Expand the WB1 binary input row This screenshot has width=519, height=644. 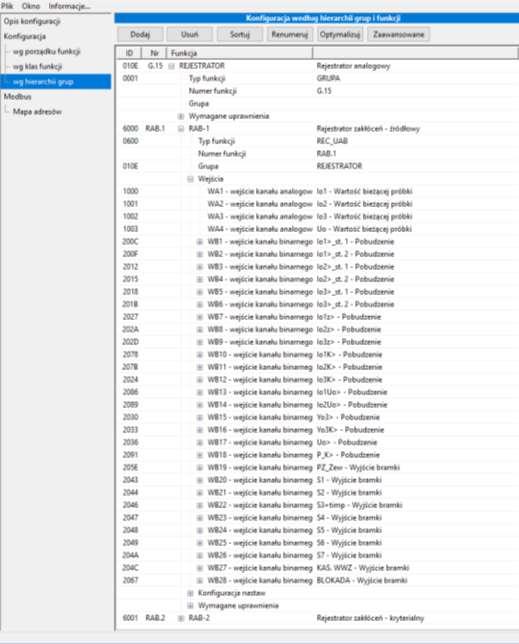coord(200,242)
